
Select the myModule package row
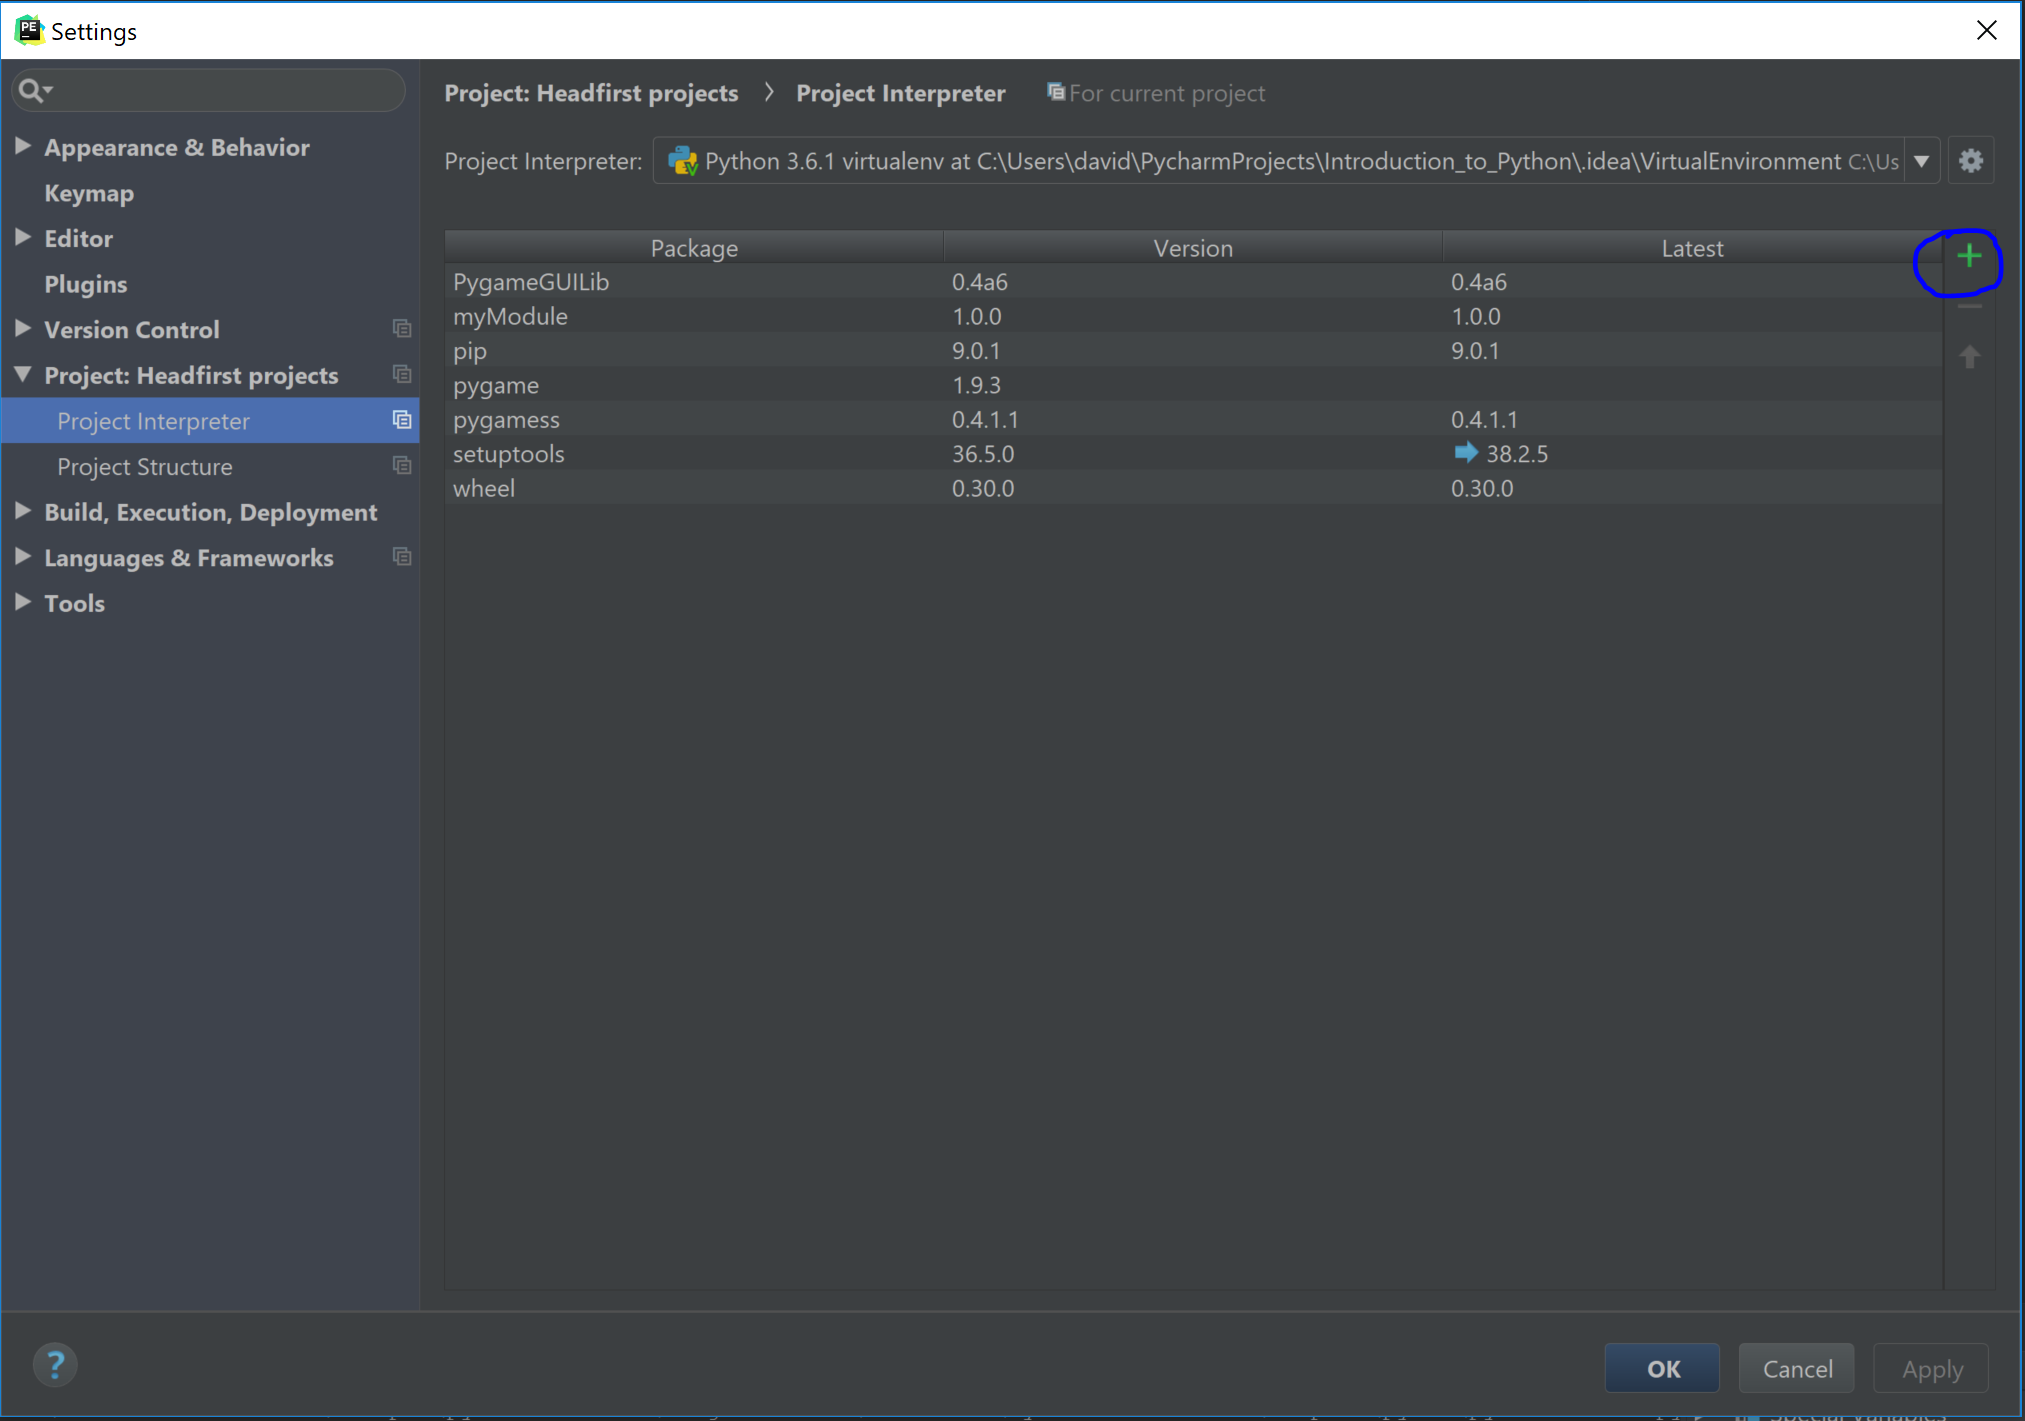click(x=1193, y=316)
